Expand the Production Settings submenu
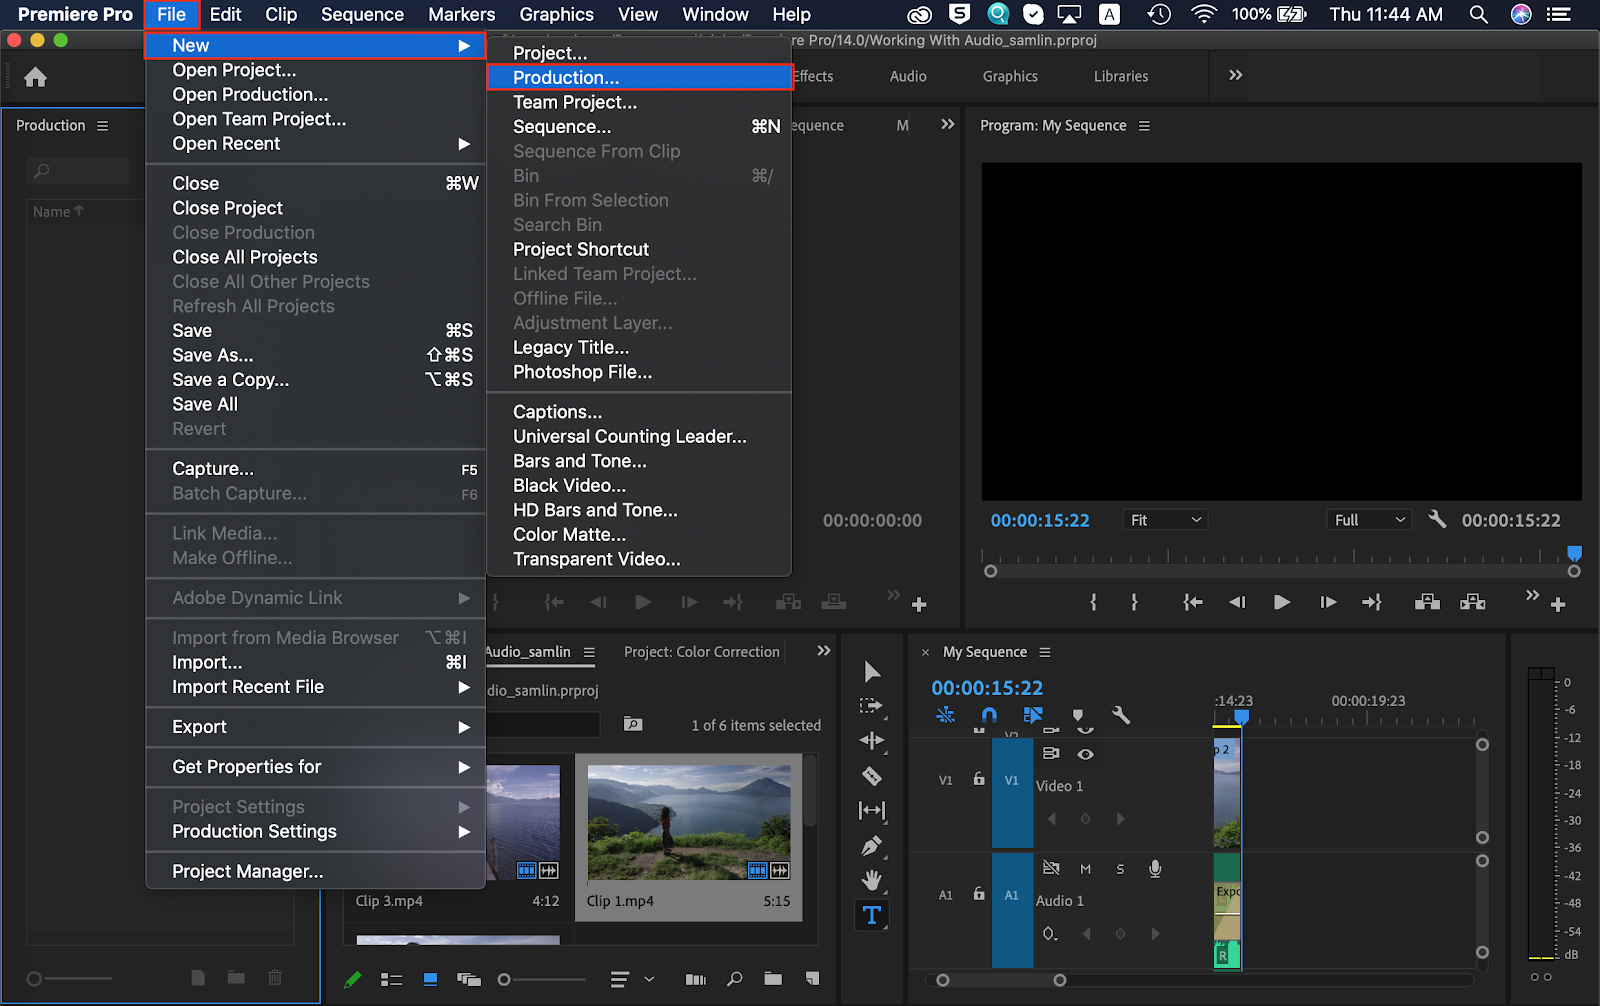 (x=316, y=832)
